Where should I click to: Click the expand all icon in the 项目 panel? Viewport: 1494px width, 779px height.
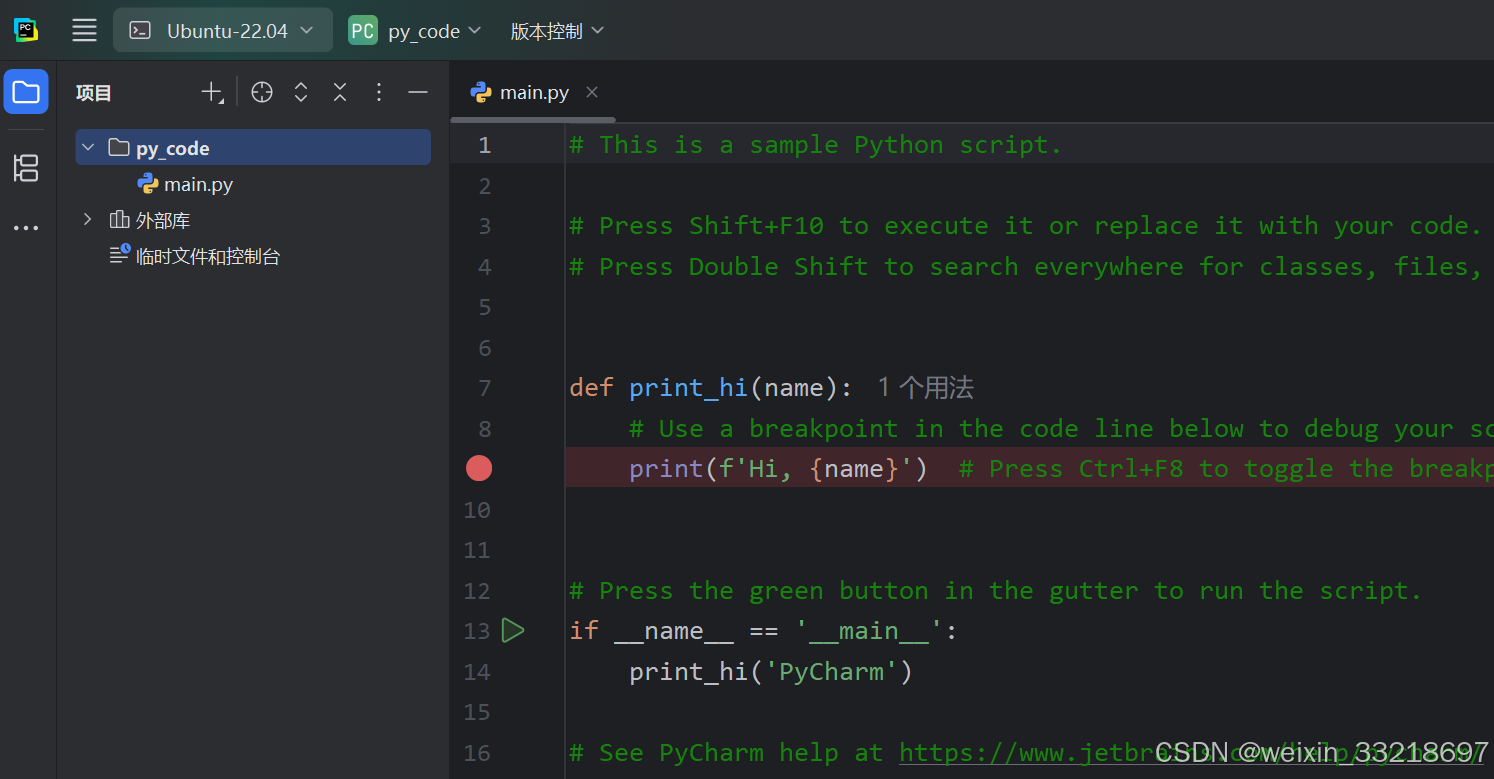point(301,92)
